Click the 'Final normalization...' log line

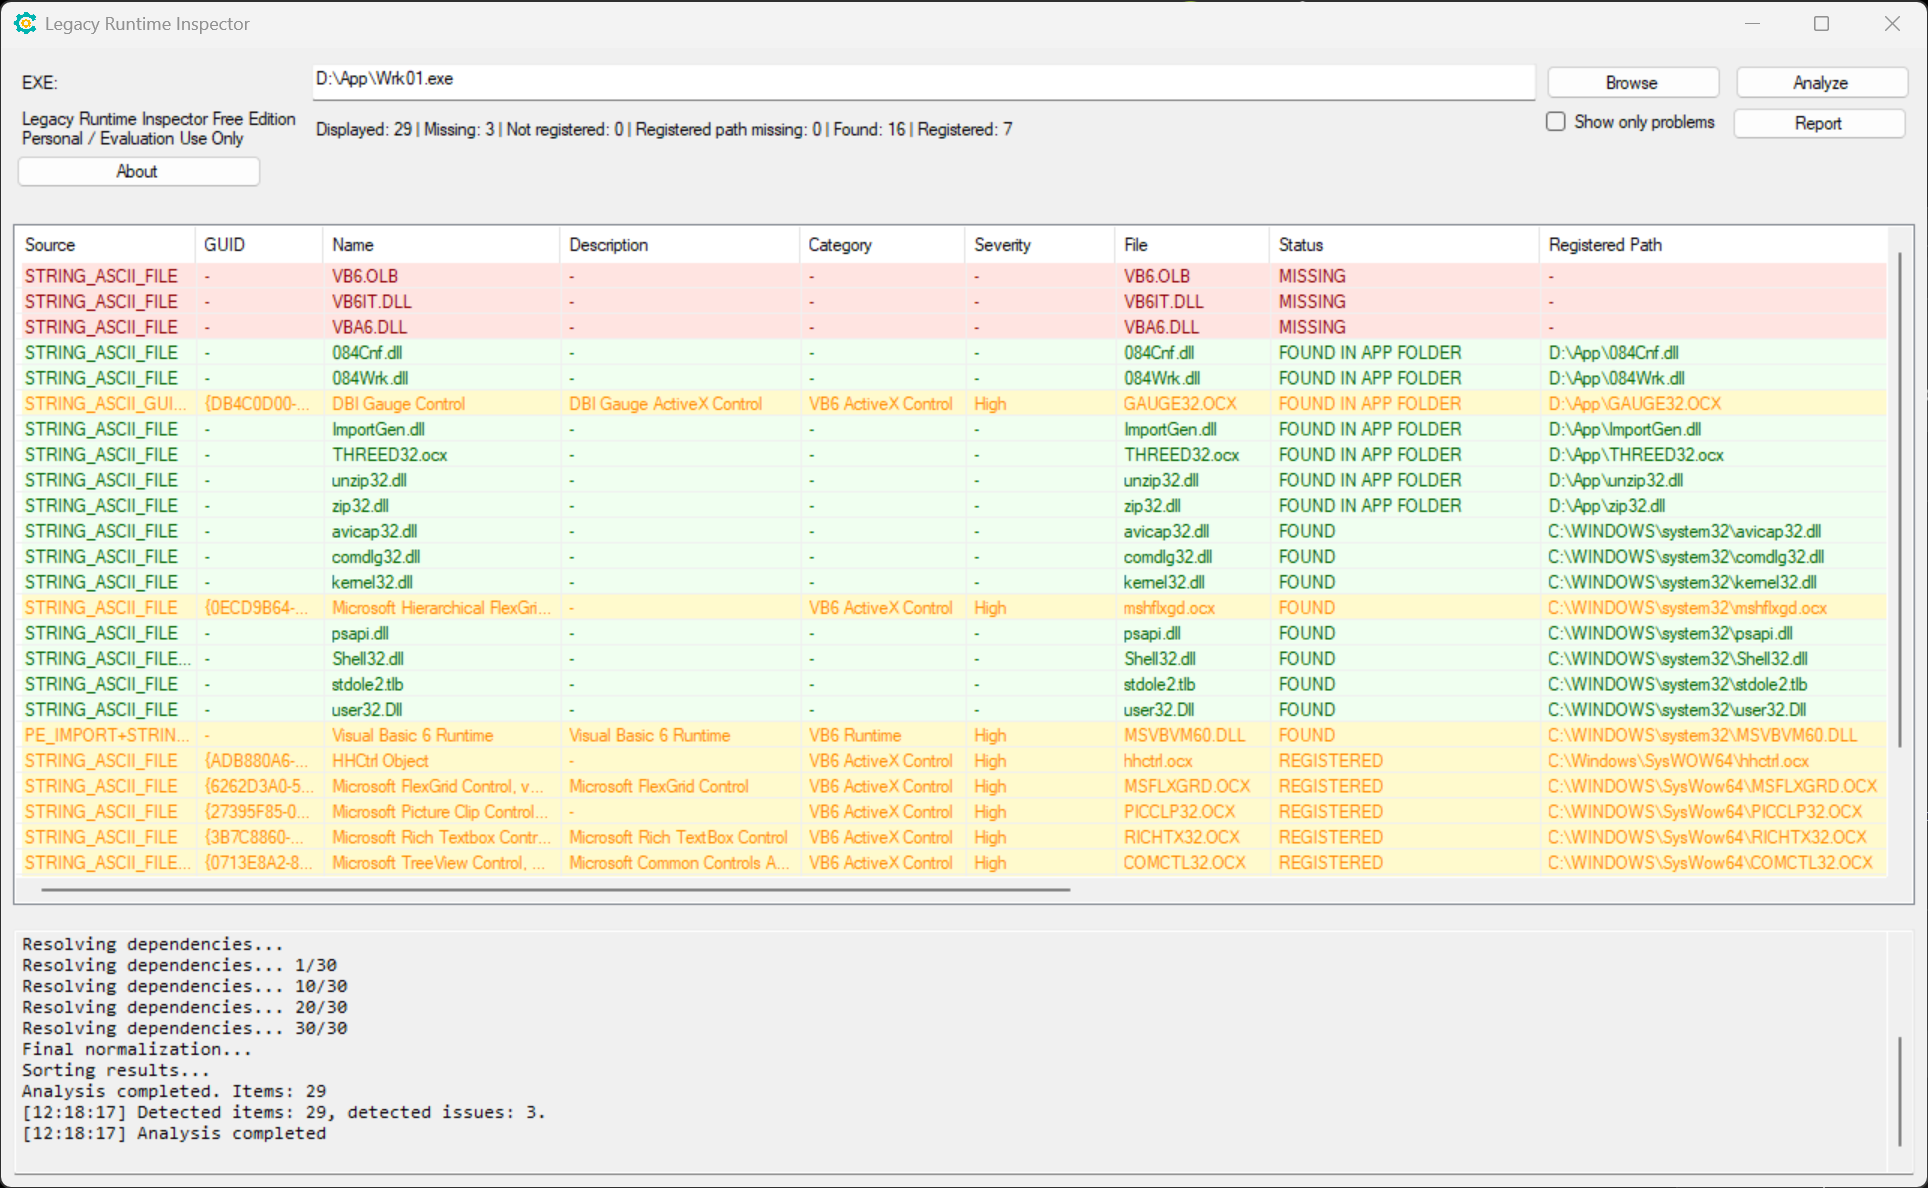(x=137, y=1049)
